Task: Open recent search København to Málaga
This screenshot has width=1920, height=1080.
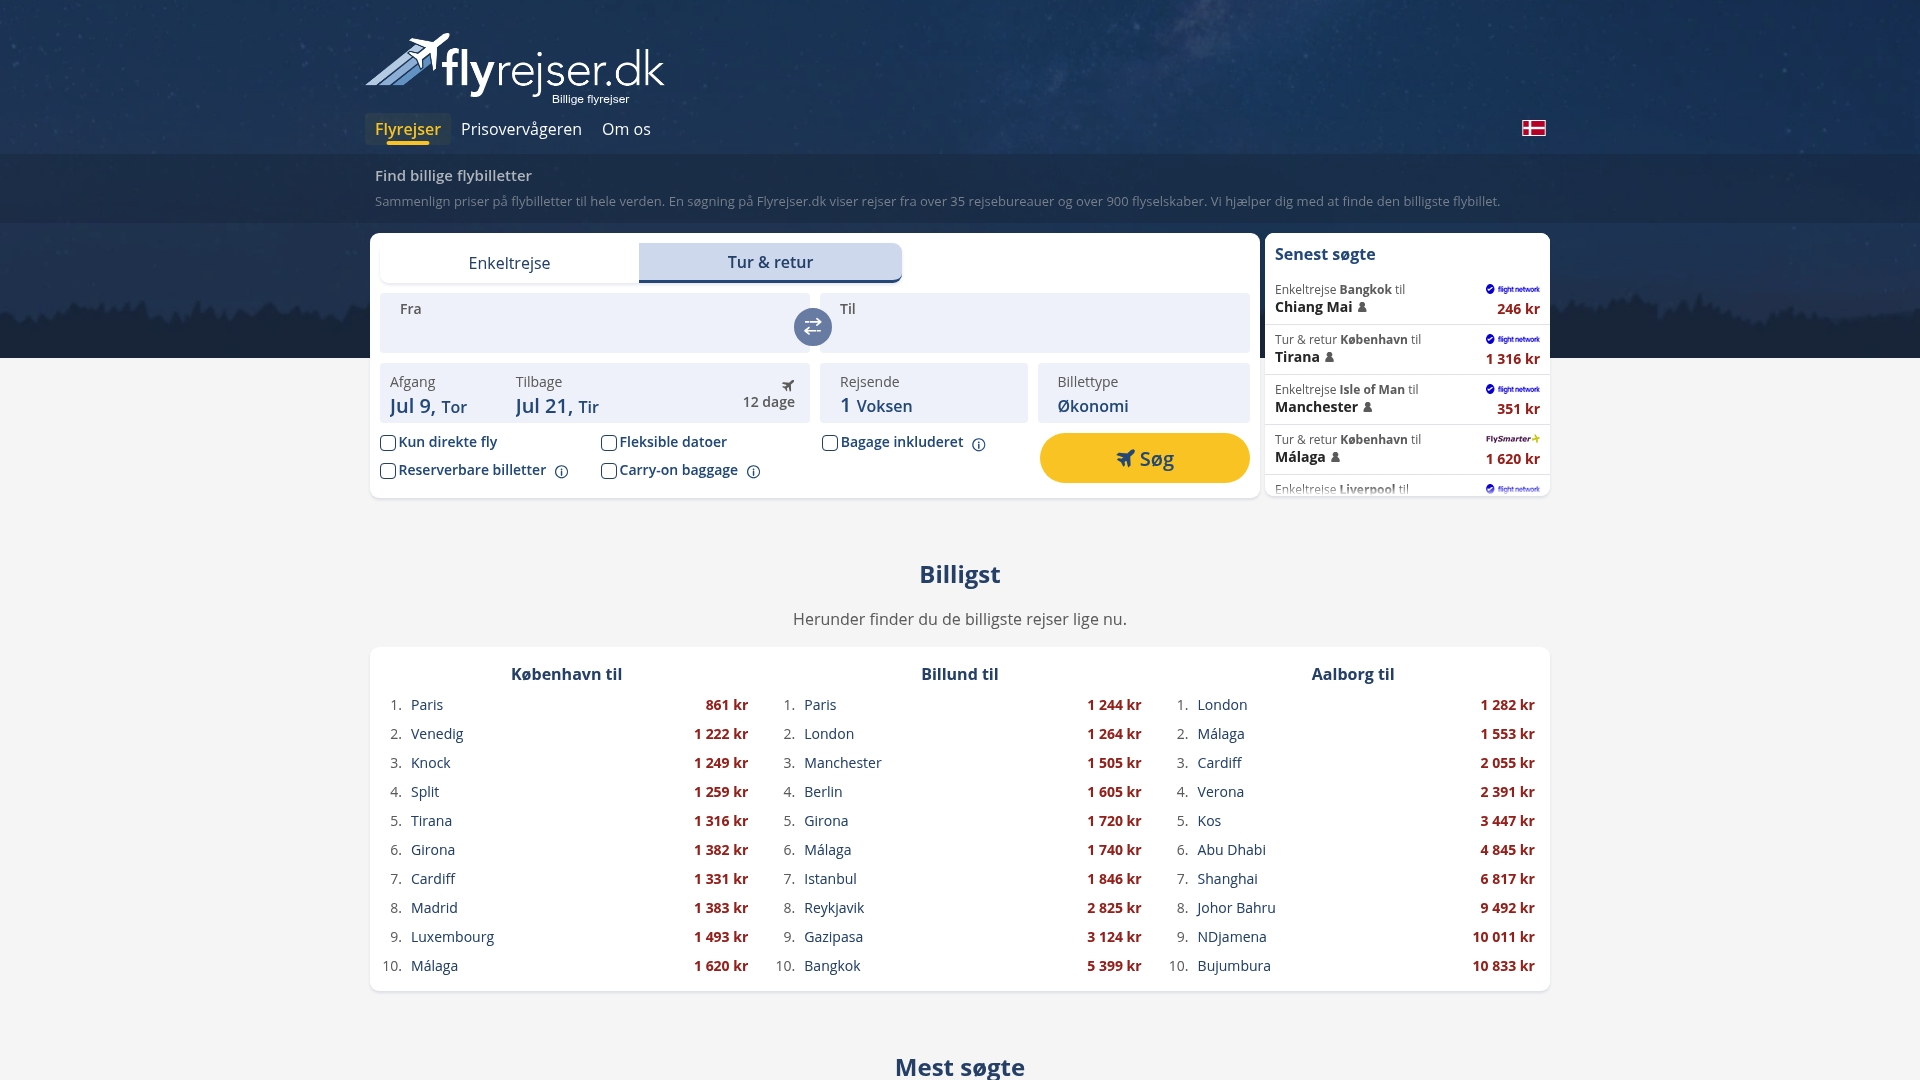Action: tap(1407, 449)
